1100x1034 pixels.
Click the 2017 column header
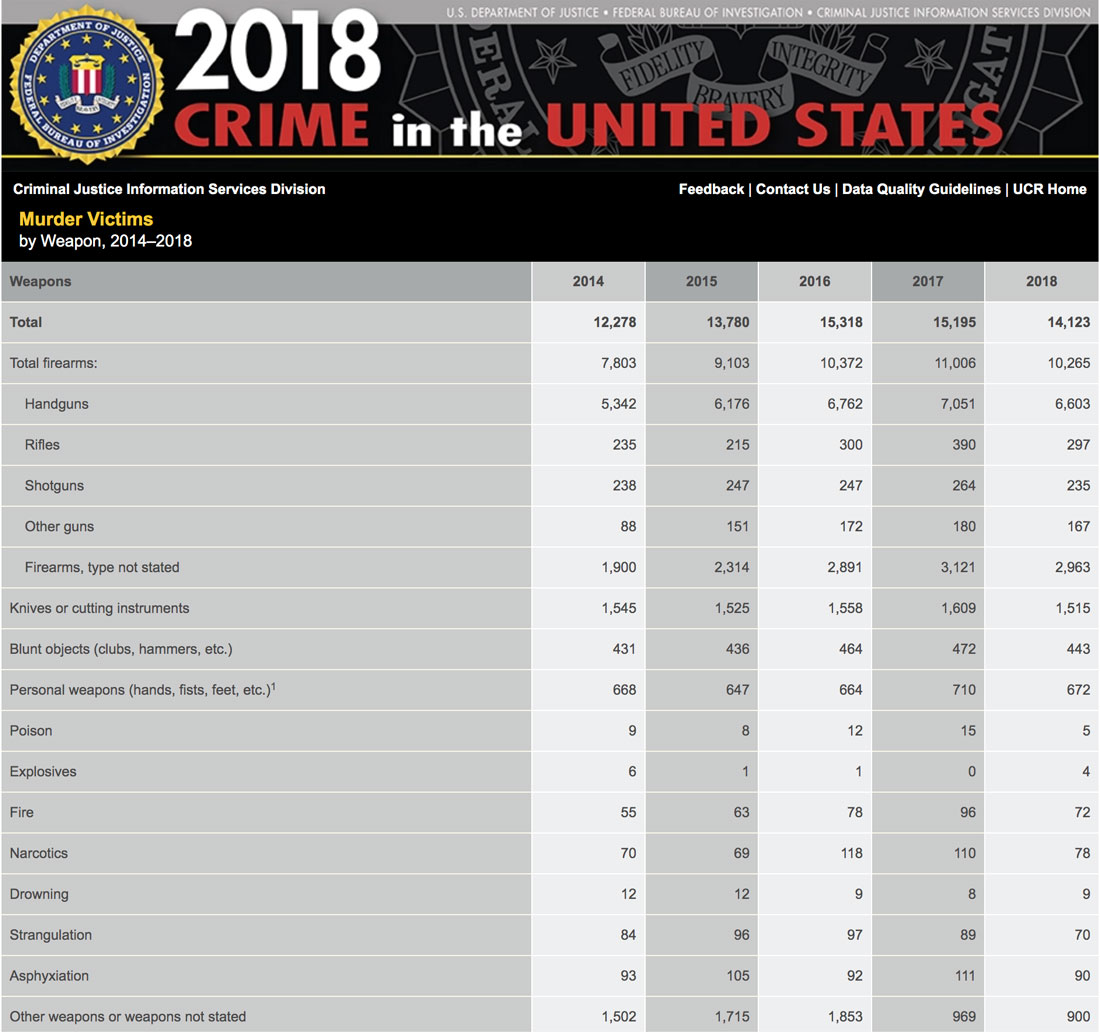point(927,281)
